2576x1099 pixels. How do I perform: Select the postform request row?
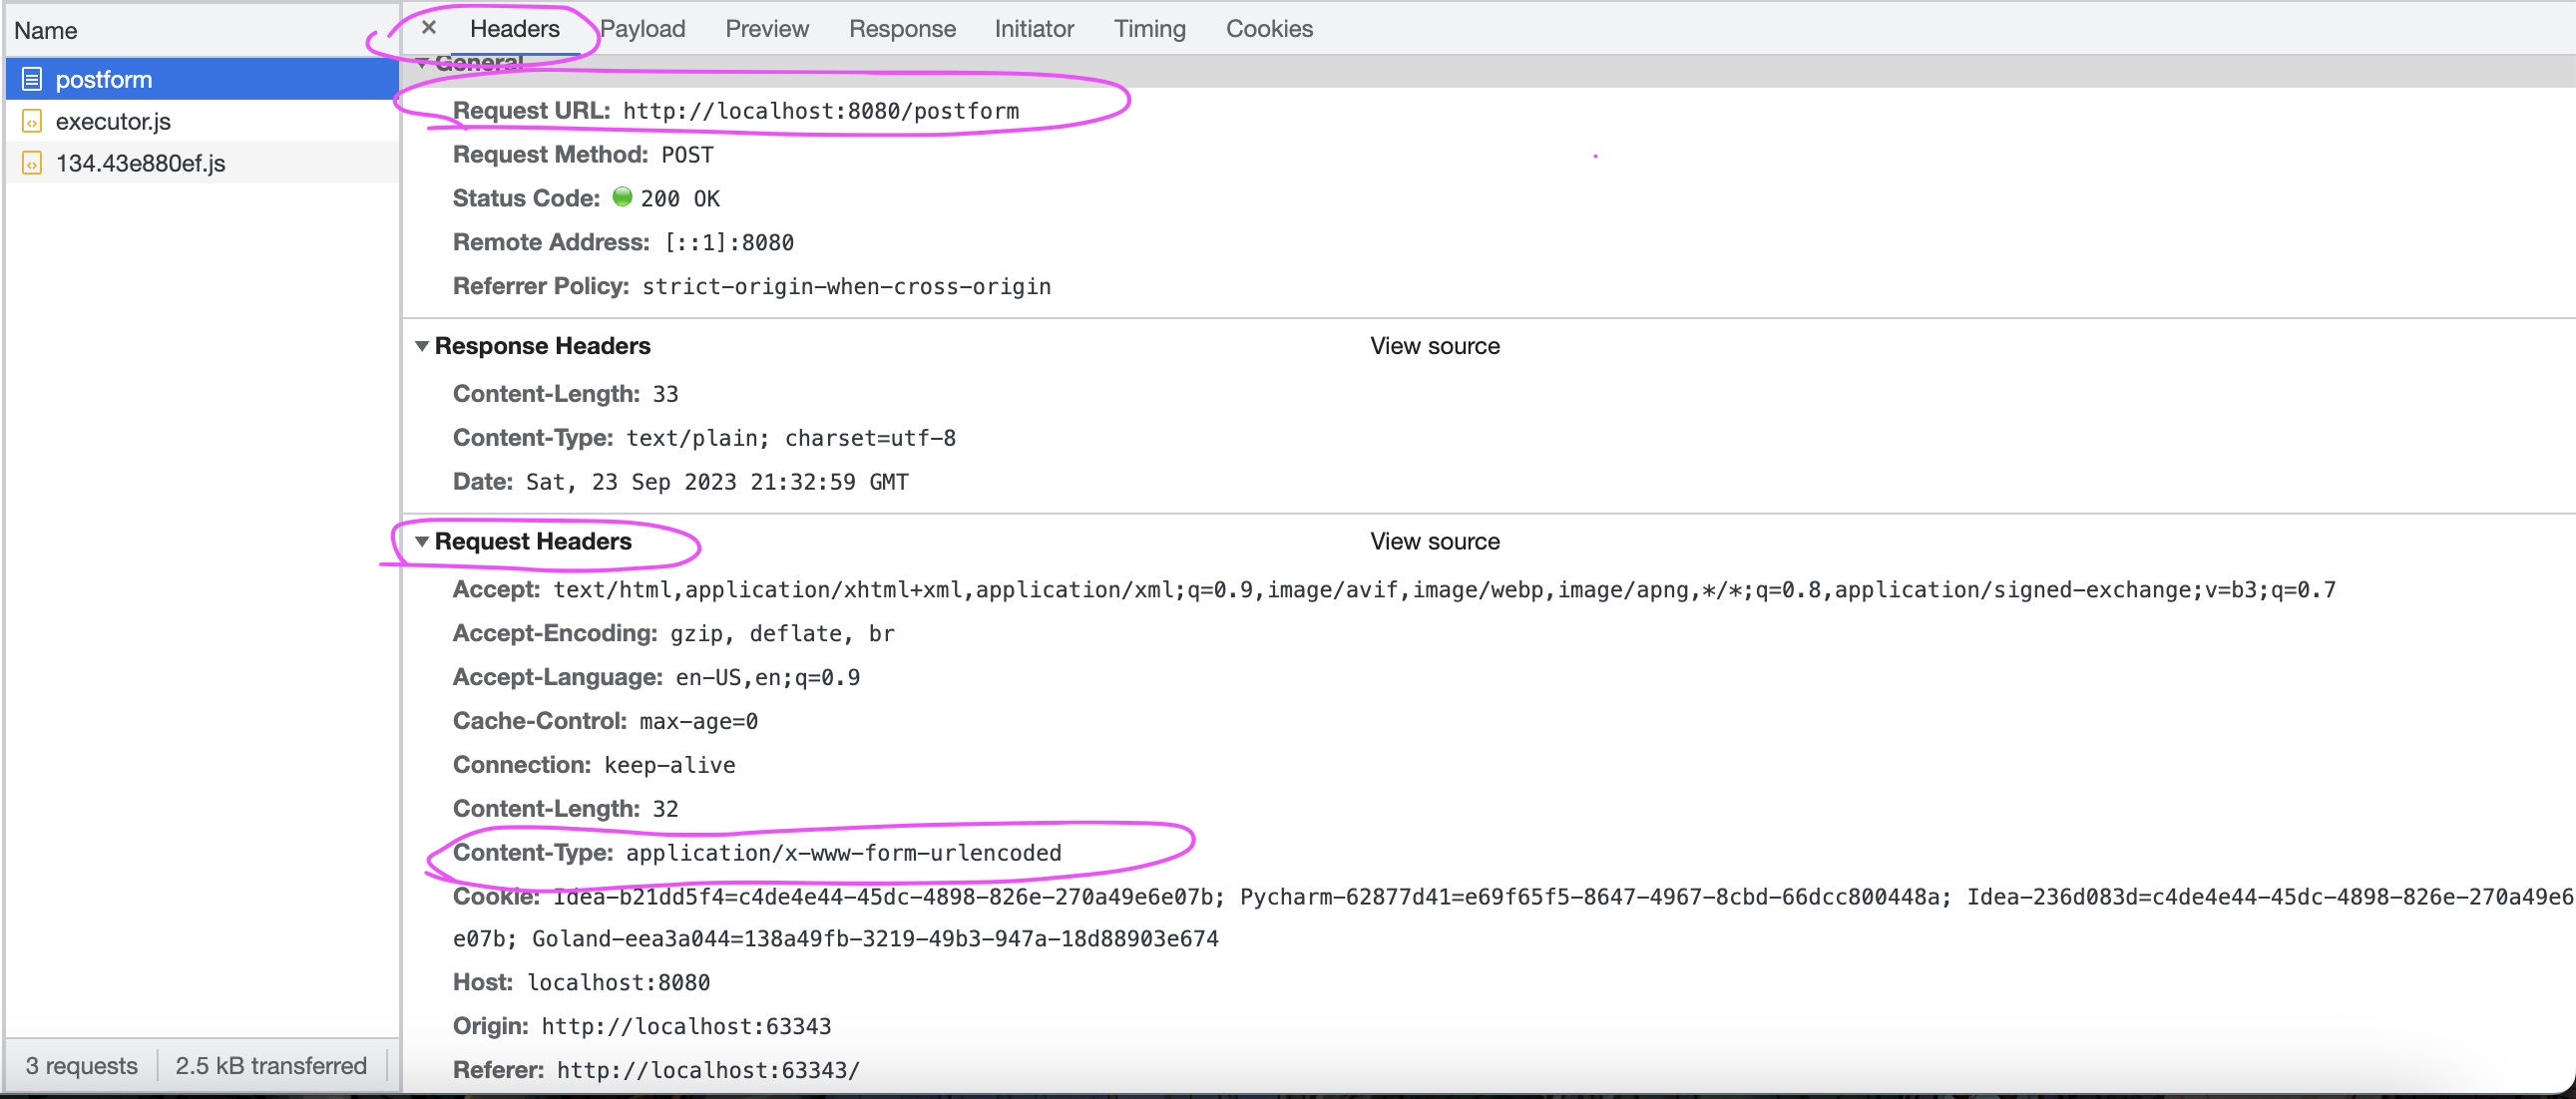[202, 79]
